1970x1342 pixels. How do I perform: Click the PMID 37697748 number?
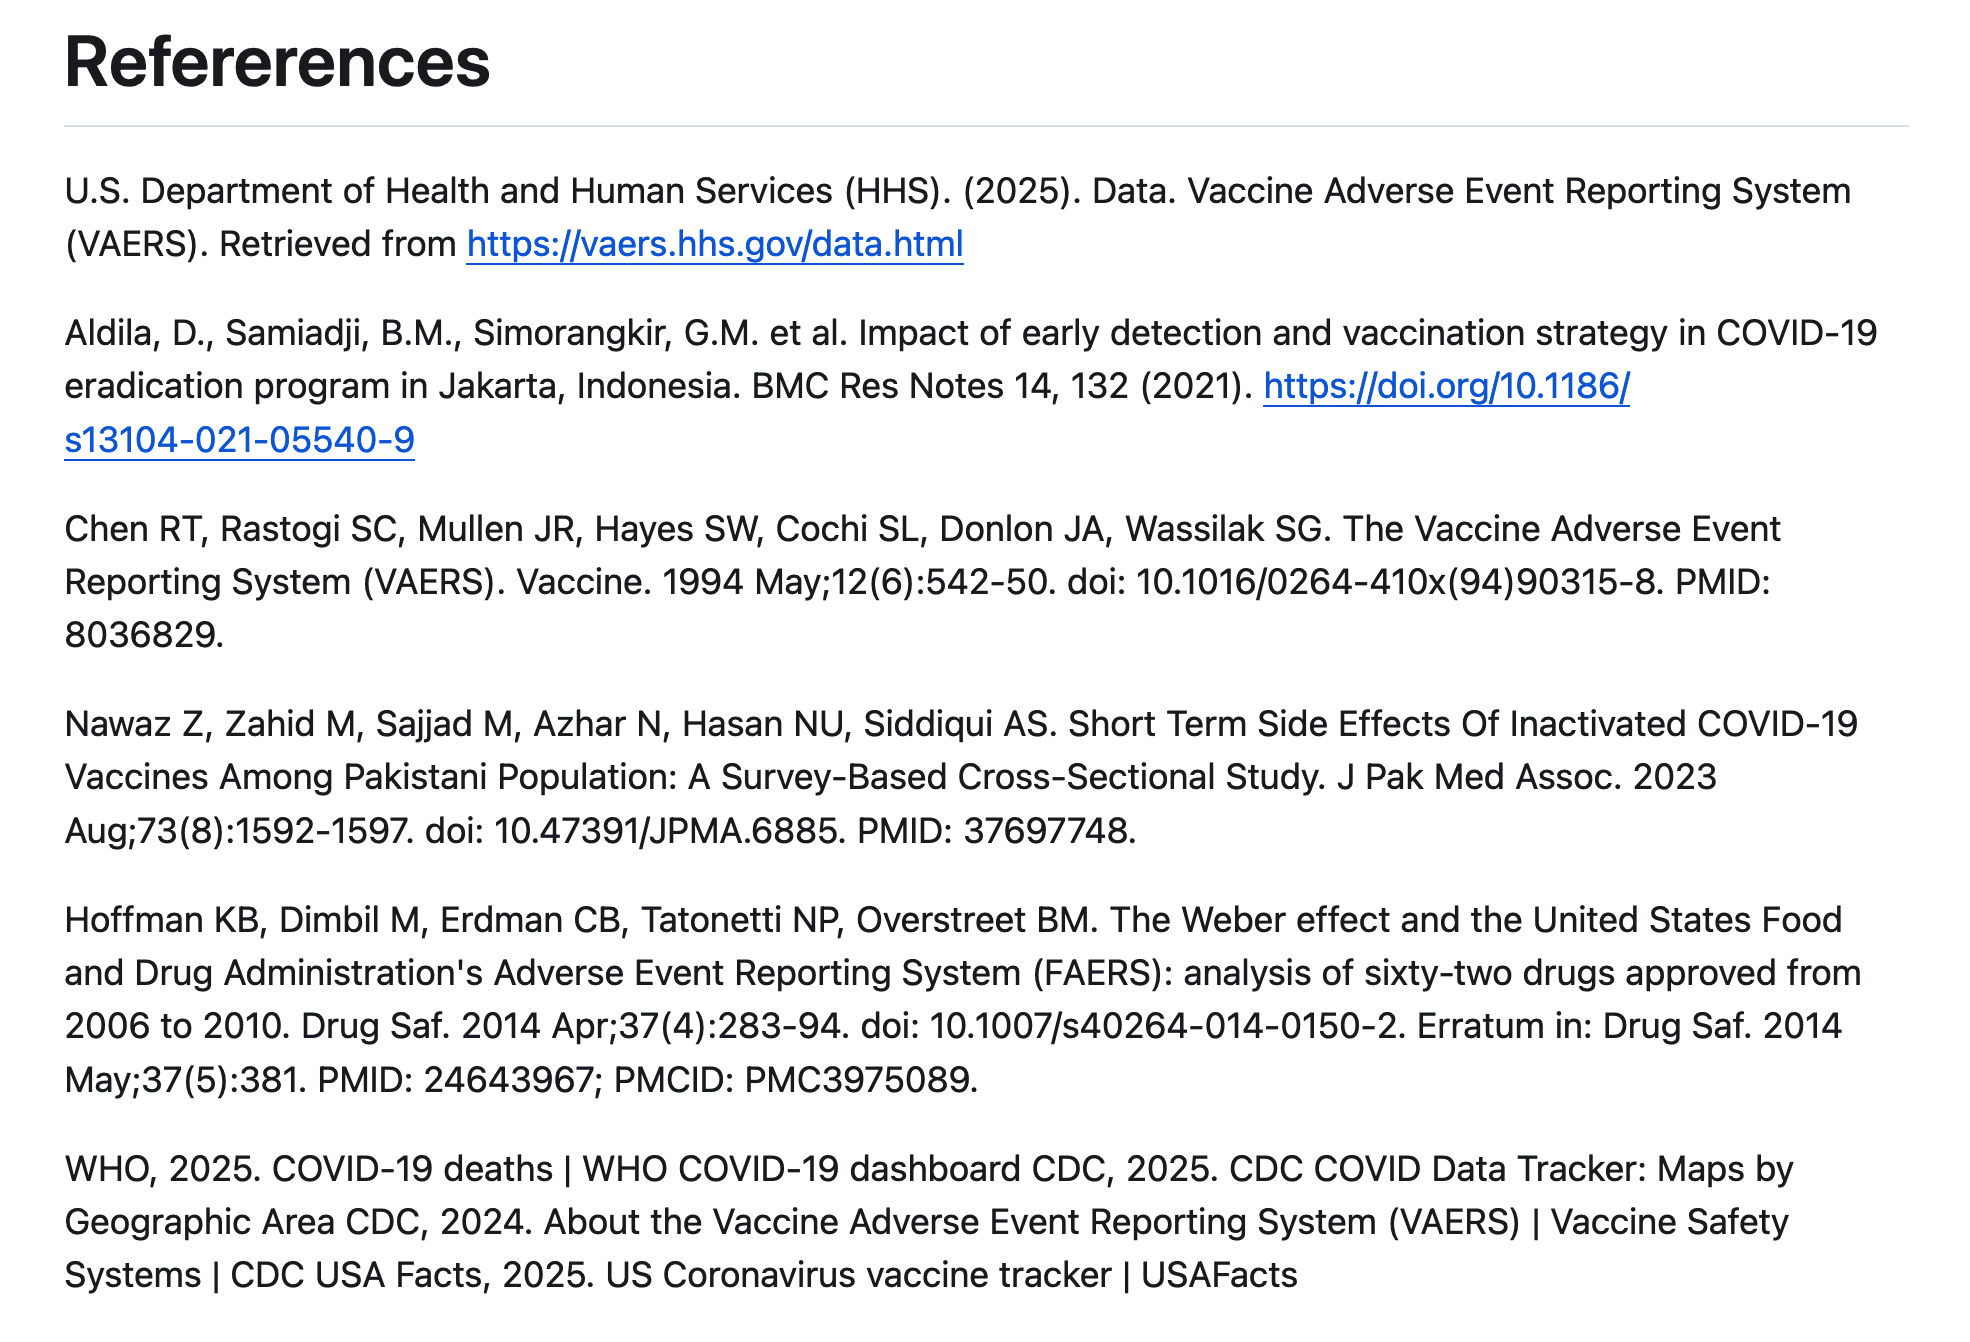[x=1048, y=831]
